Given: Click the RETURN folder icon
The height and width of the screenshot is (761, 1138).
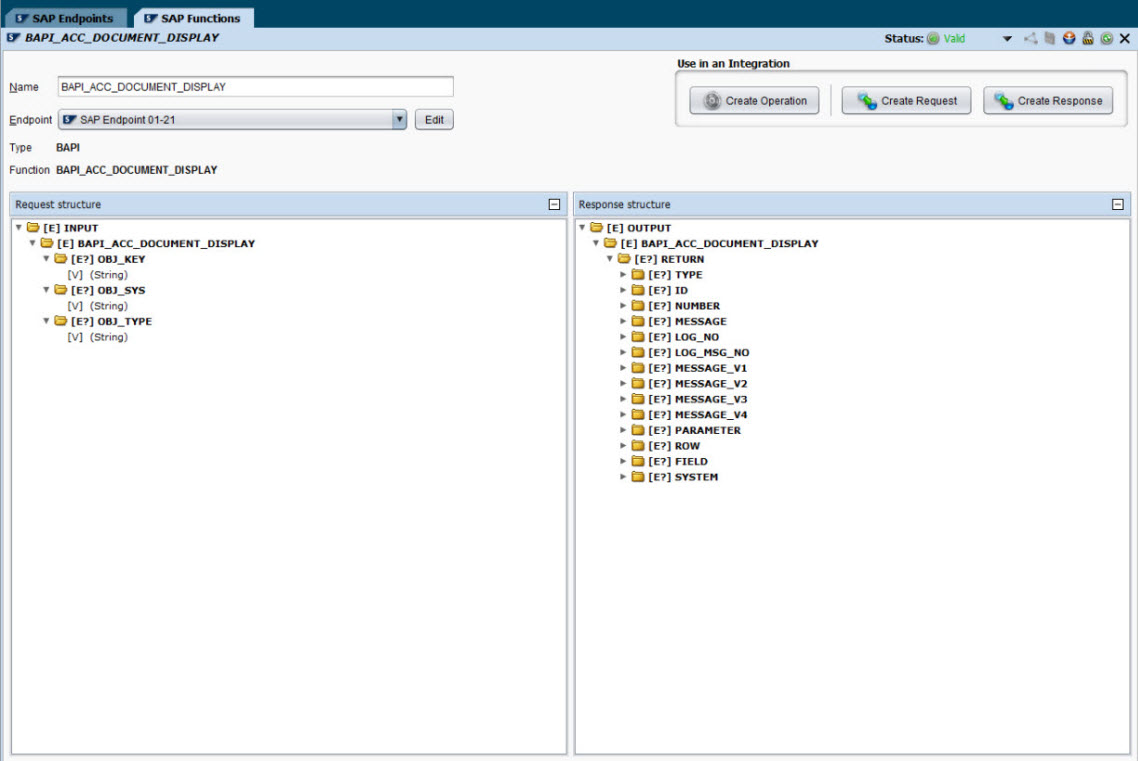Looking at the screenshot, I should pyautogui.click(x=623, y=259).
